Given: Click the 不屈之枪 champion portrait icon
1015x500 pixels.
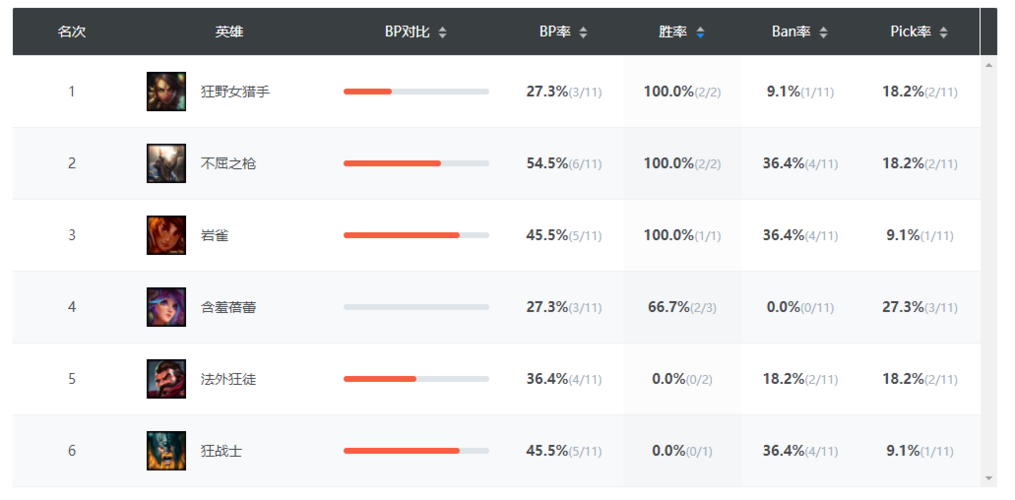Looking at the screenshot, I should tap(166, 163).
